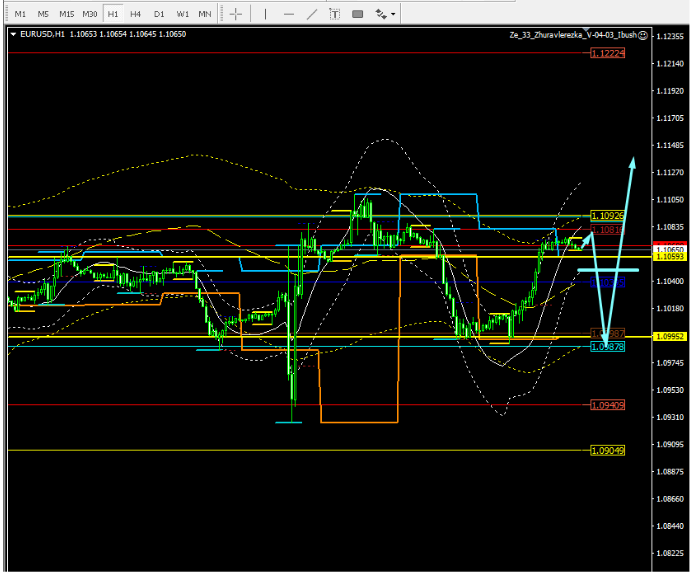Click the 1.10593 yellow price scale tag
This screenshot has width=691, height=572.
[x=670, y=256]
